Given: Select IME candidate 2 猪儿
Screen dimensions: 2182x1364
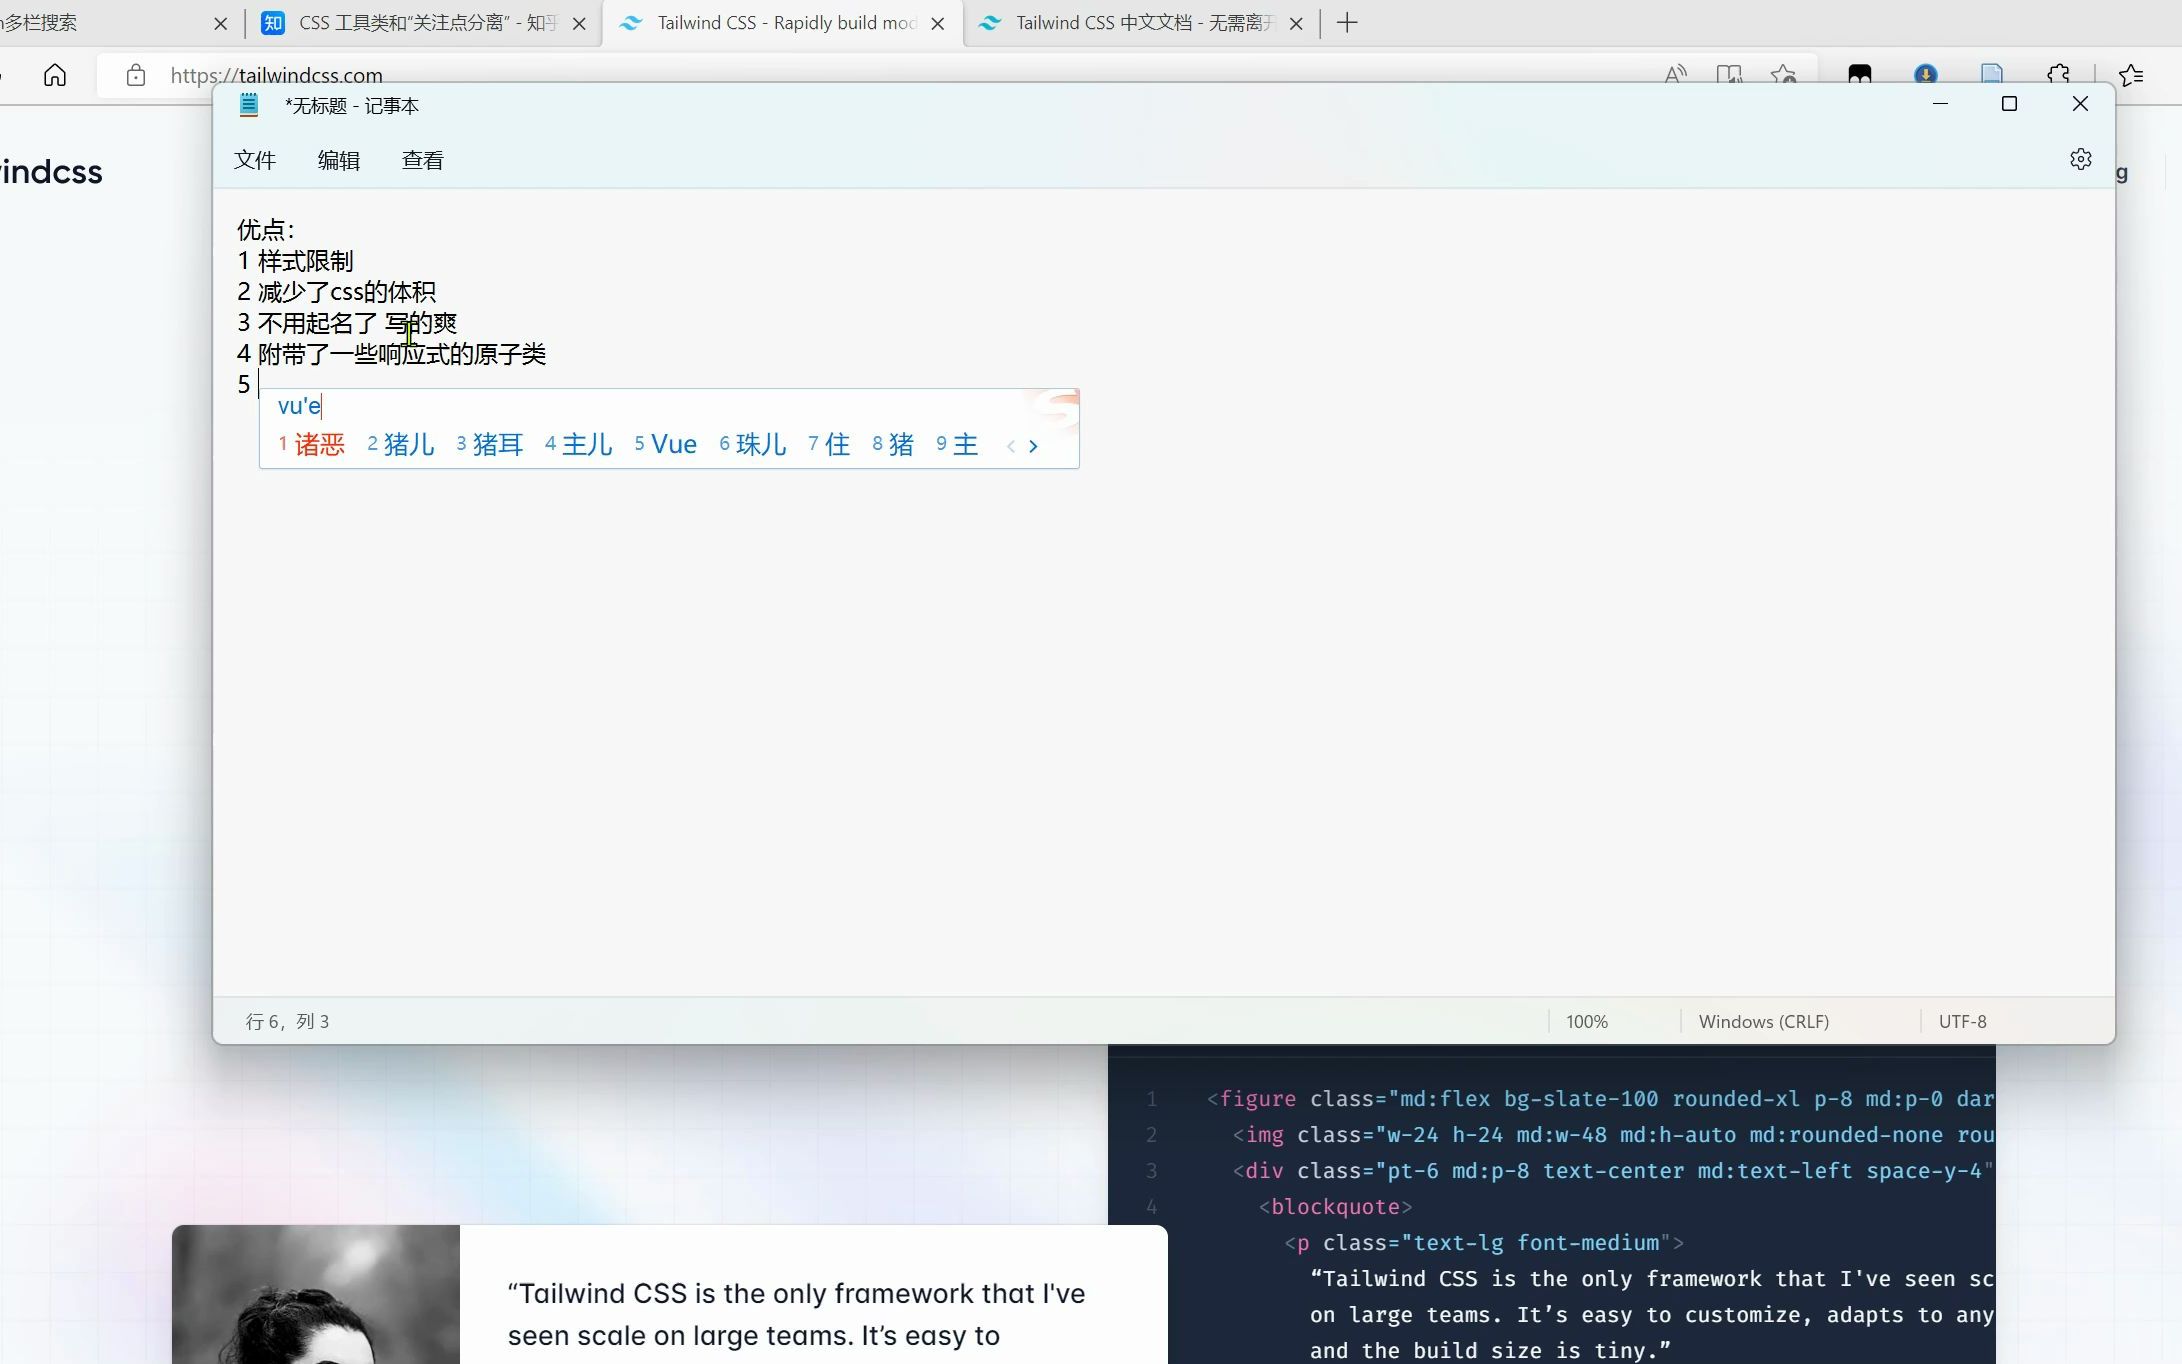Looking at the screenshot, I should [x=401, y=445].
